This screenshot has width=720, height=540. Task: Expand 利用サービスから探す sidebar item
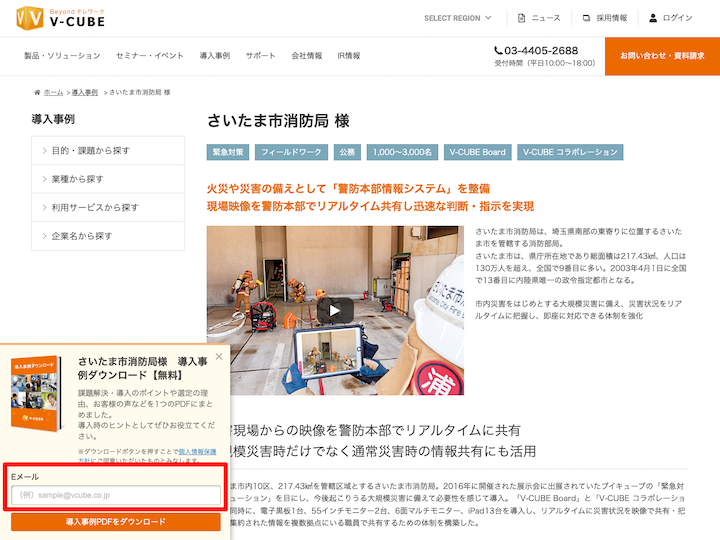[108, 208]
